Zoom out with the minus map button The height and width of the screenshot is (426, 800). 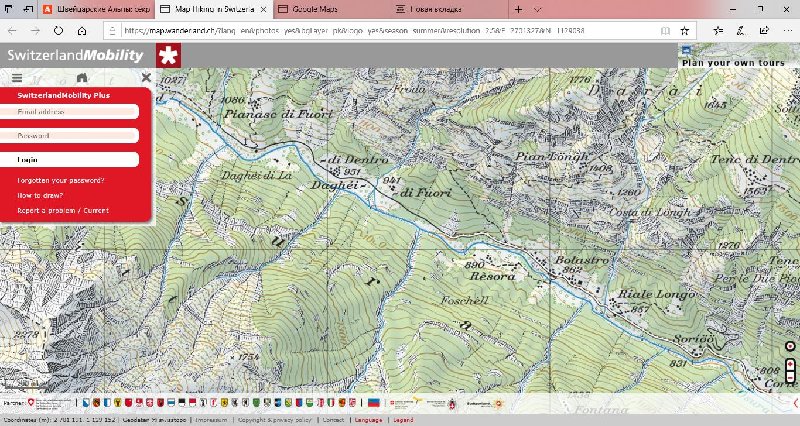click(x=790, y=377)
